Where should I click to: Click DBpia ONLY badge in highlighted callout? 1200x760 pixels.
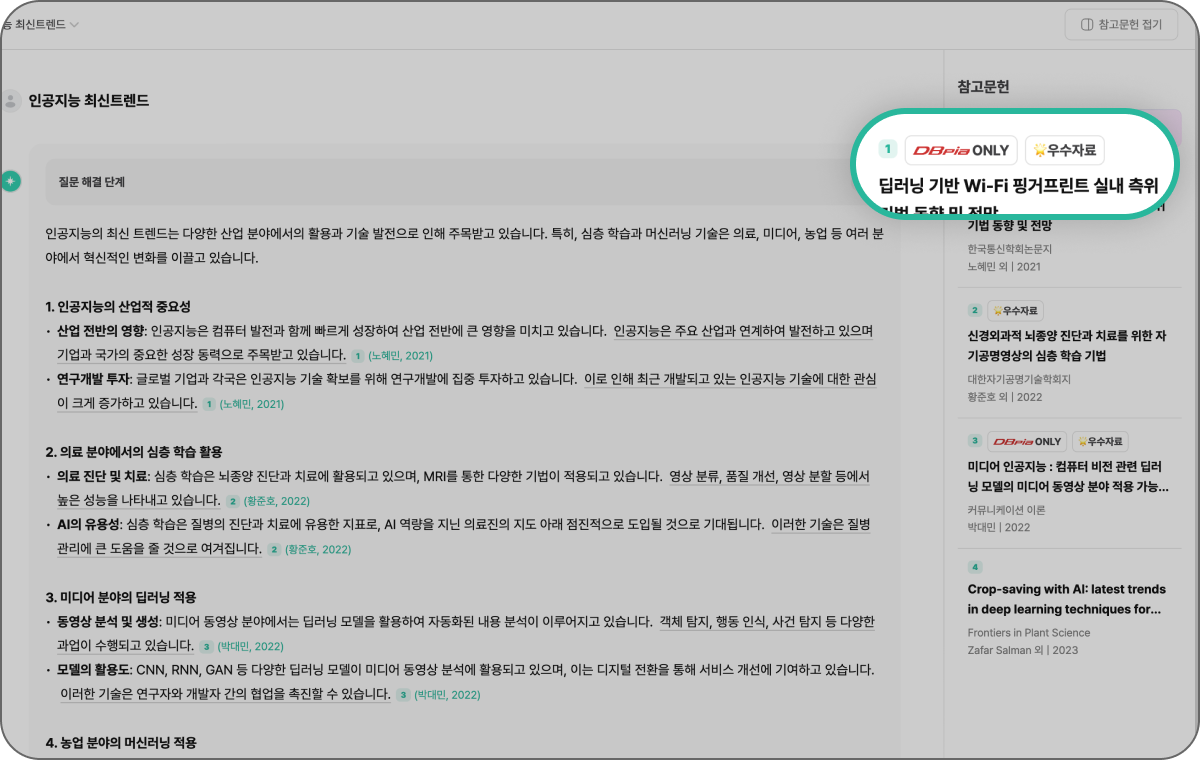coord(960,150)
